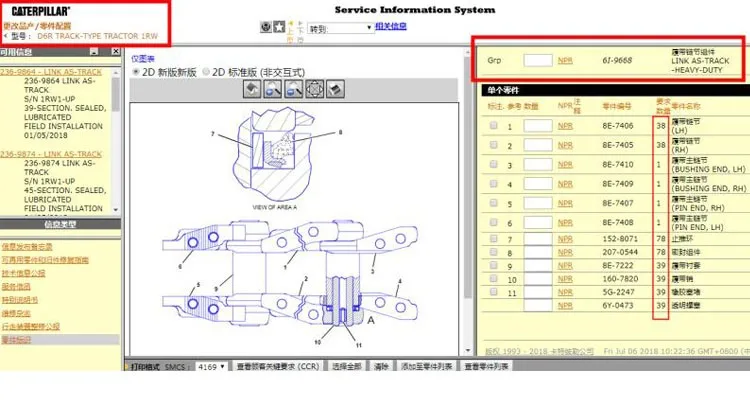Open the 信息发布备忘录 link in info types
Screen dimensions: 750x400
pos(27,247)
